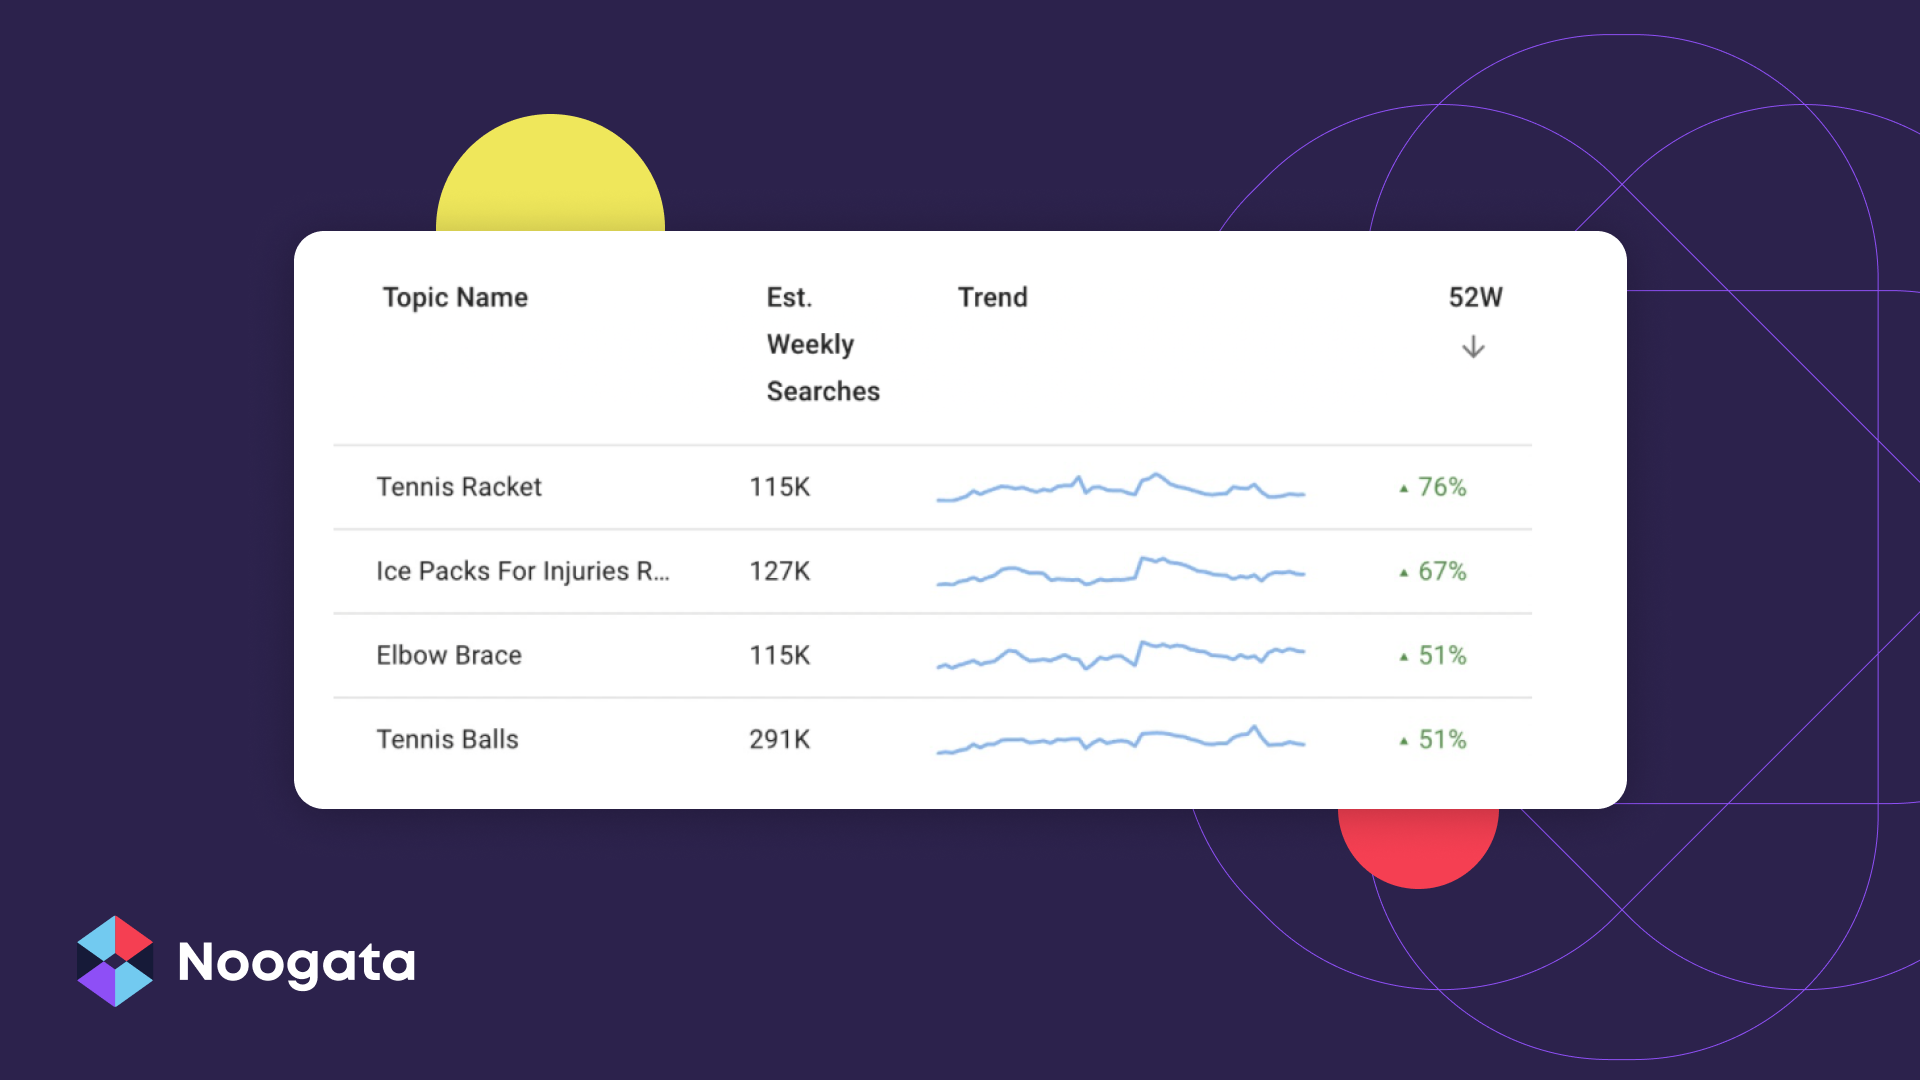
Task: Click the green up-triangle in Tennis Balls row
Action: 1404,741
